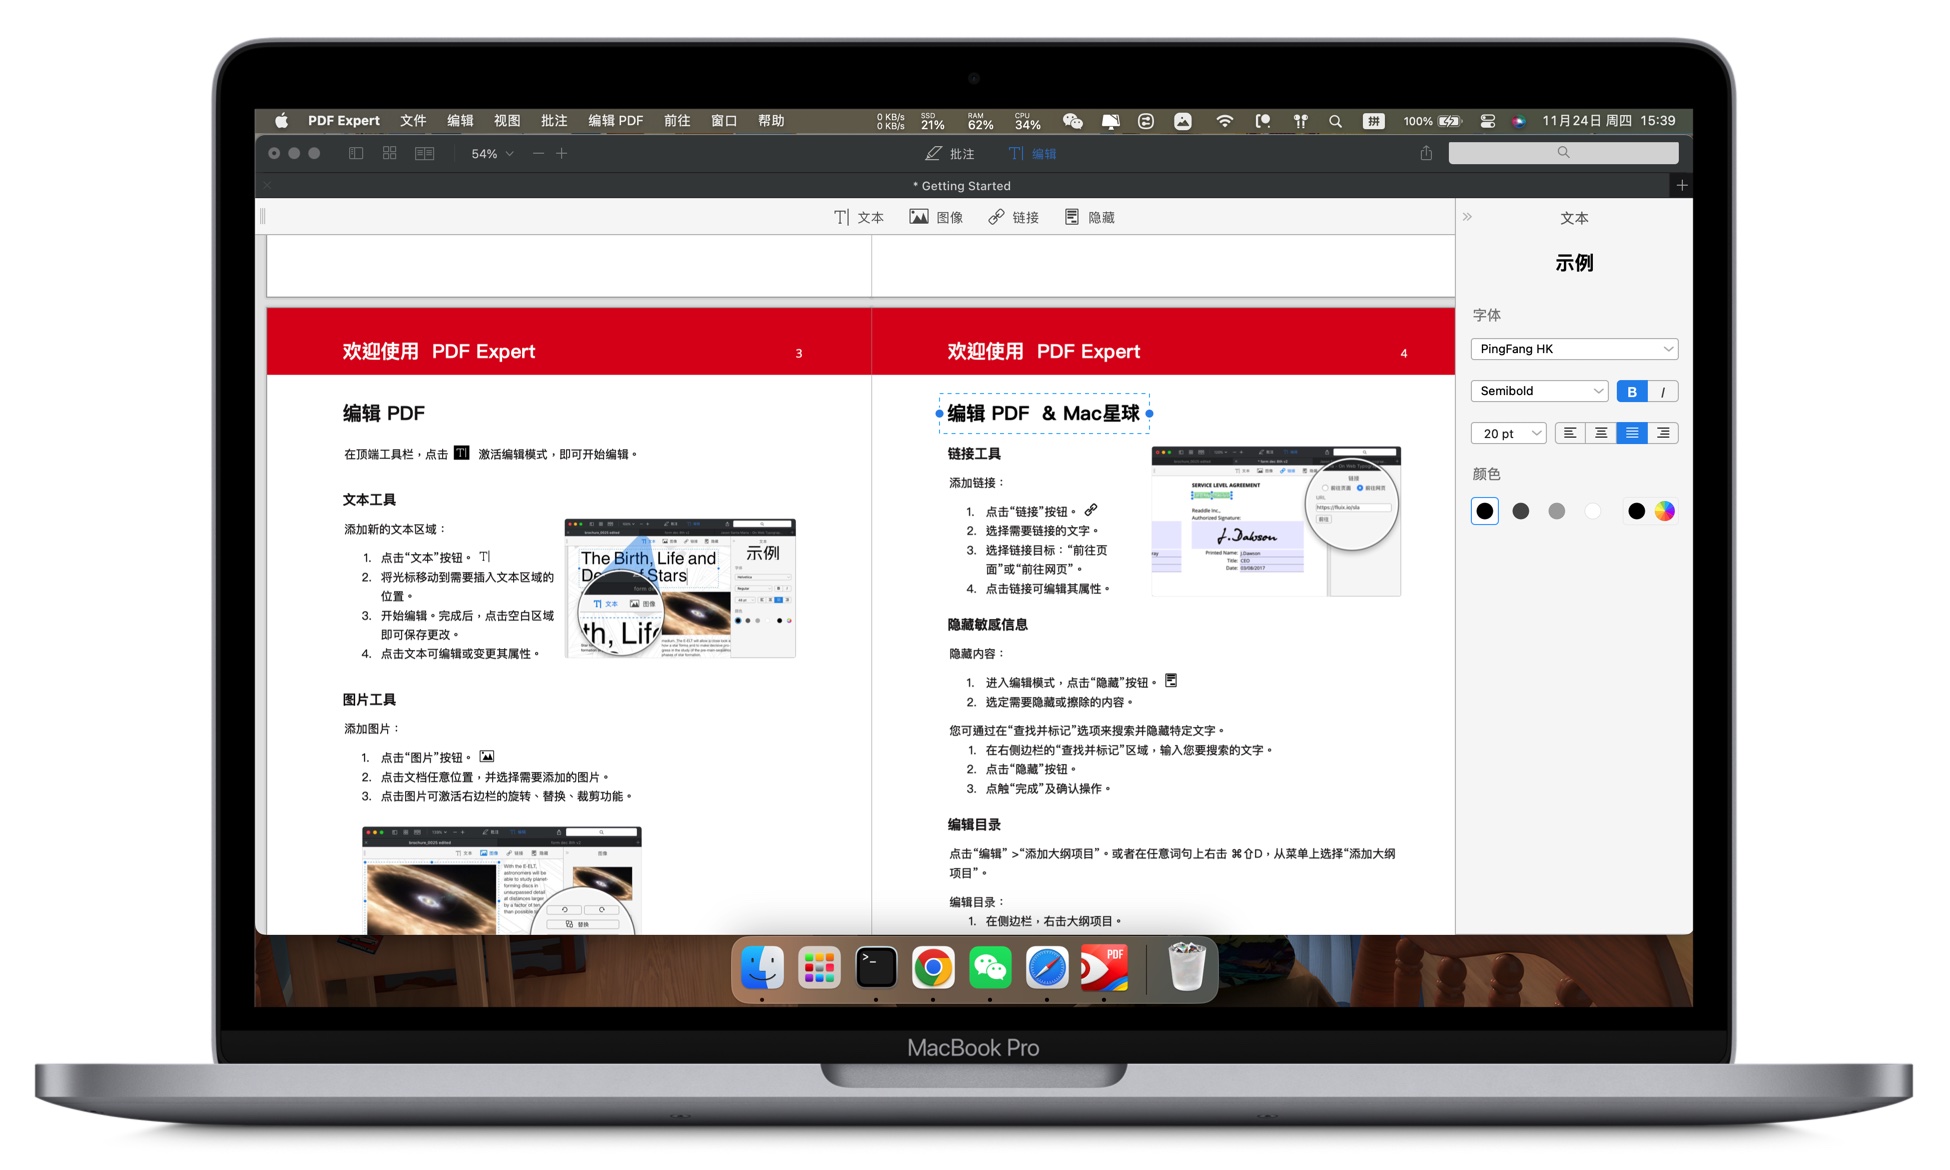
Task: Click the AirPods menu bar icon
Action: coord(1300,121)
